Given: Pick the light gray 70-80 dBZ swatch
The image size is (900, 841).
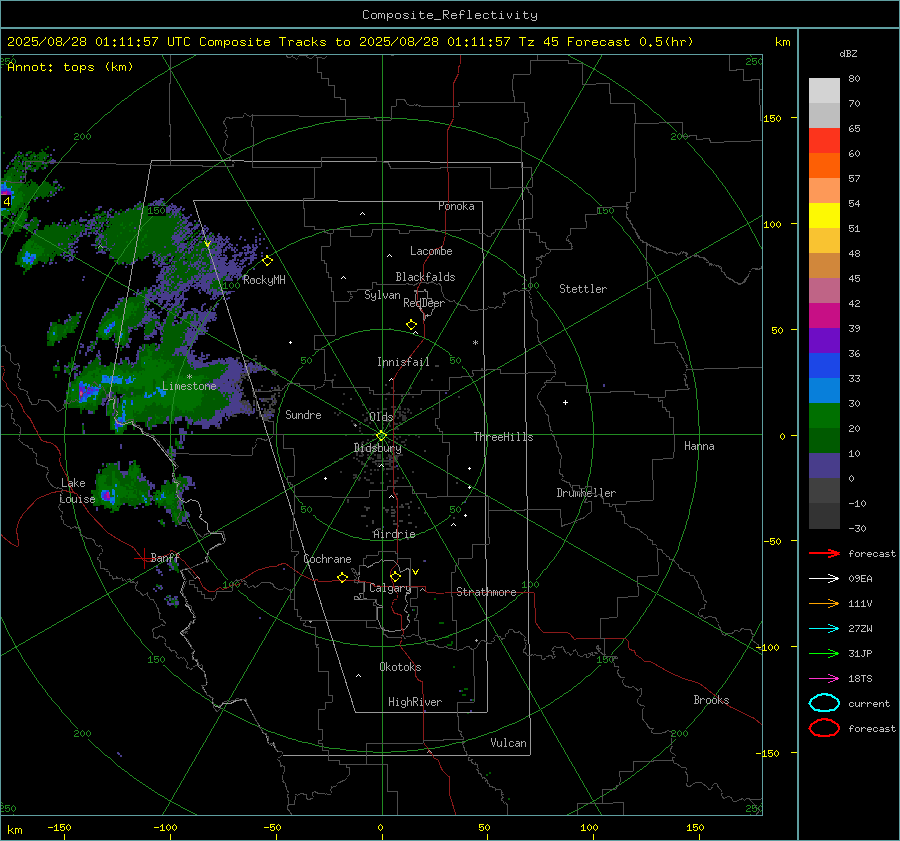Looking at the screenshot, I should [824, 91].
